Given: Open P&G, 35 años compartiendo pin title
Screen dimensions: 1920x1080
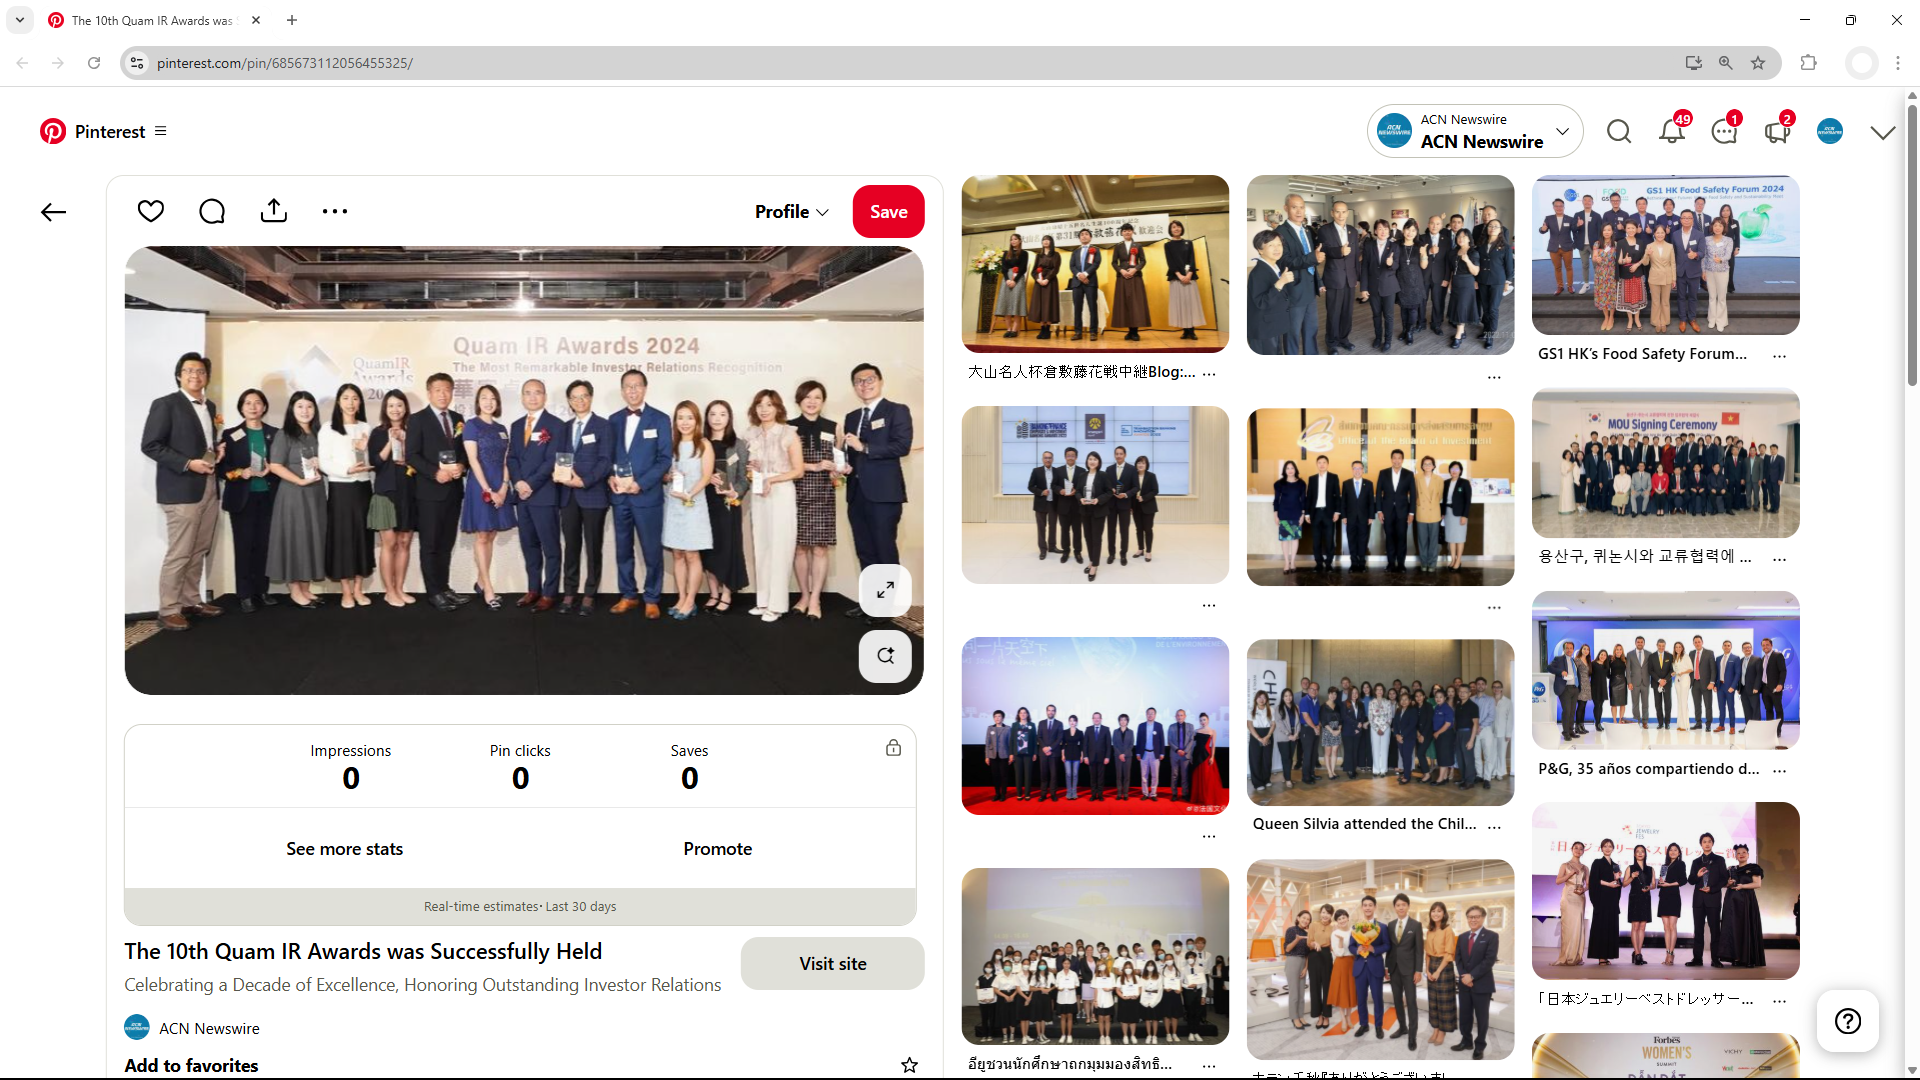Looking at the screenshot, I should pos(1648,769).
